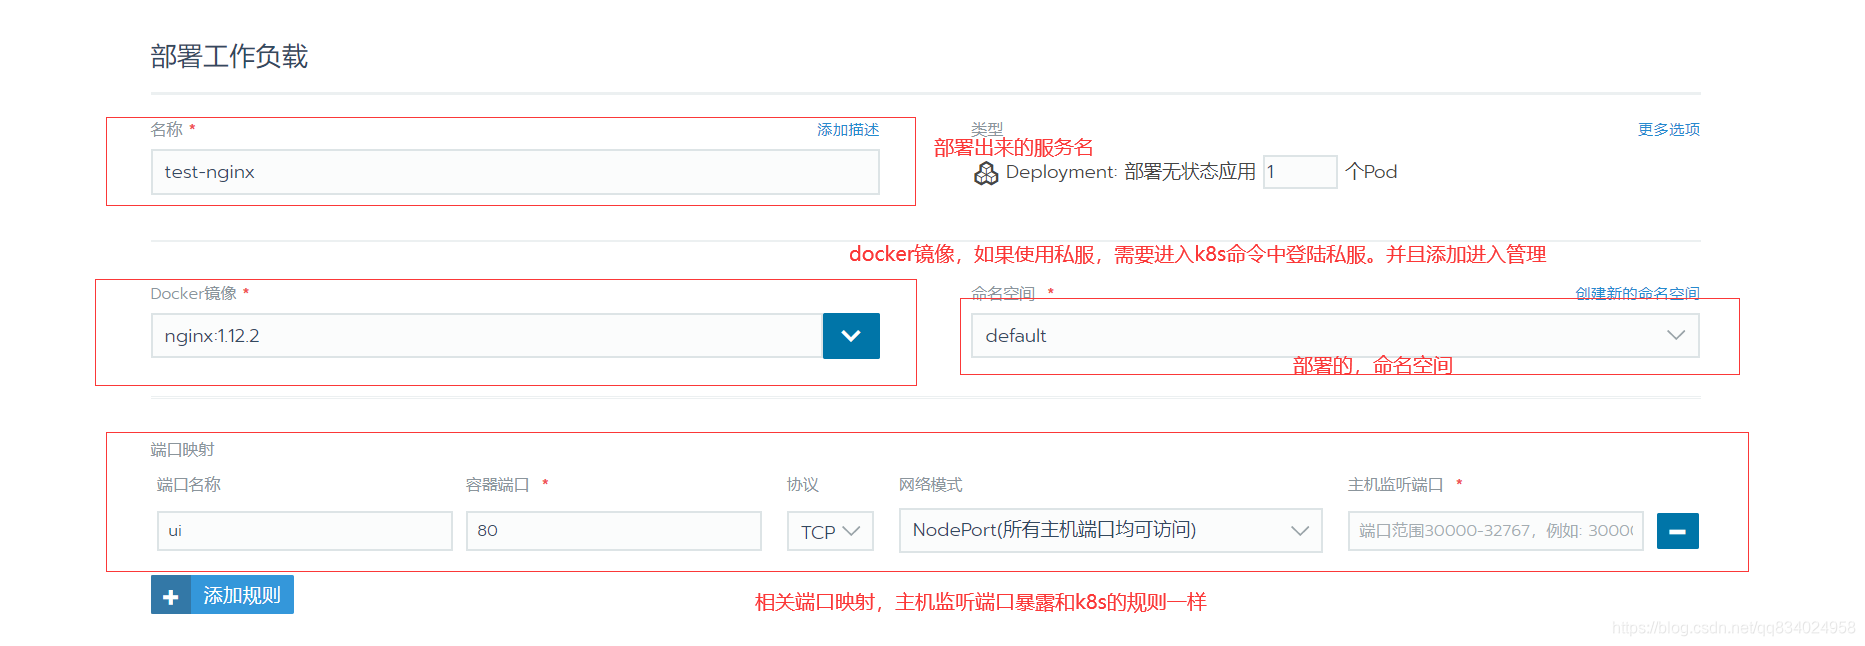Click the 部署工作负载 page heading
This screenshot has height=646, width=1865.
229,56
